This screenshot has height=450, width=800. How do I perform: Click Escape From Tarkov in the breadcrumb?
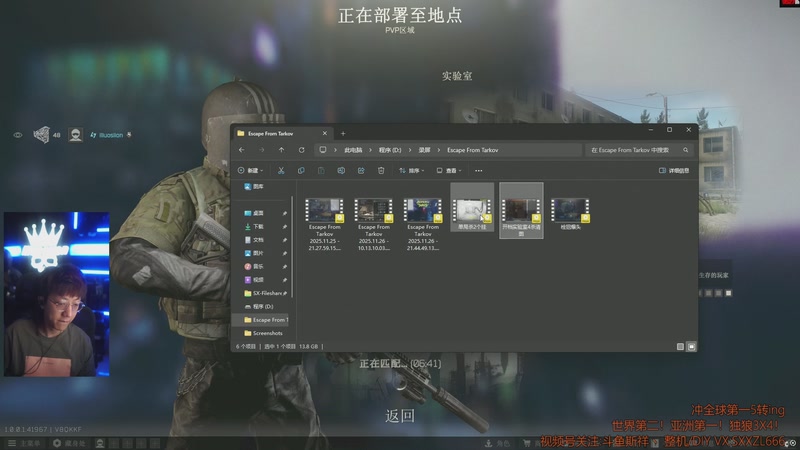(x=472, y=150)
